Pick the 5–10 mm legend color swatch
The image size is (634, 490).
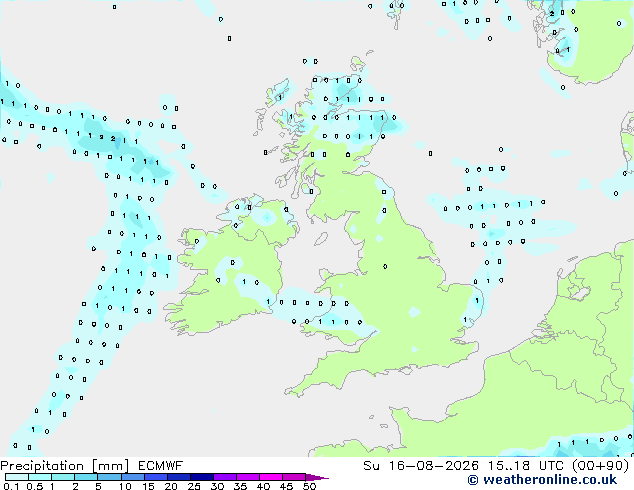tap(109, 477)
